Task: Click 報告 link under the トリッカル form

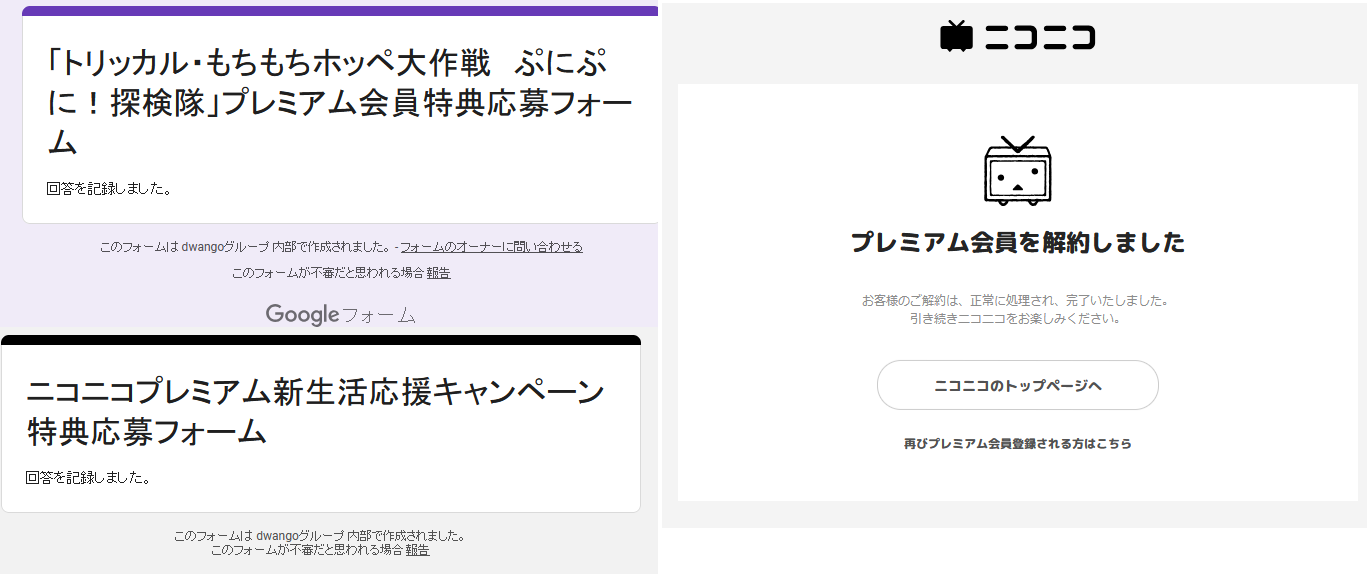Action: coord(438,273)
